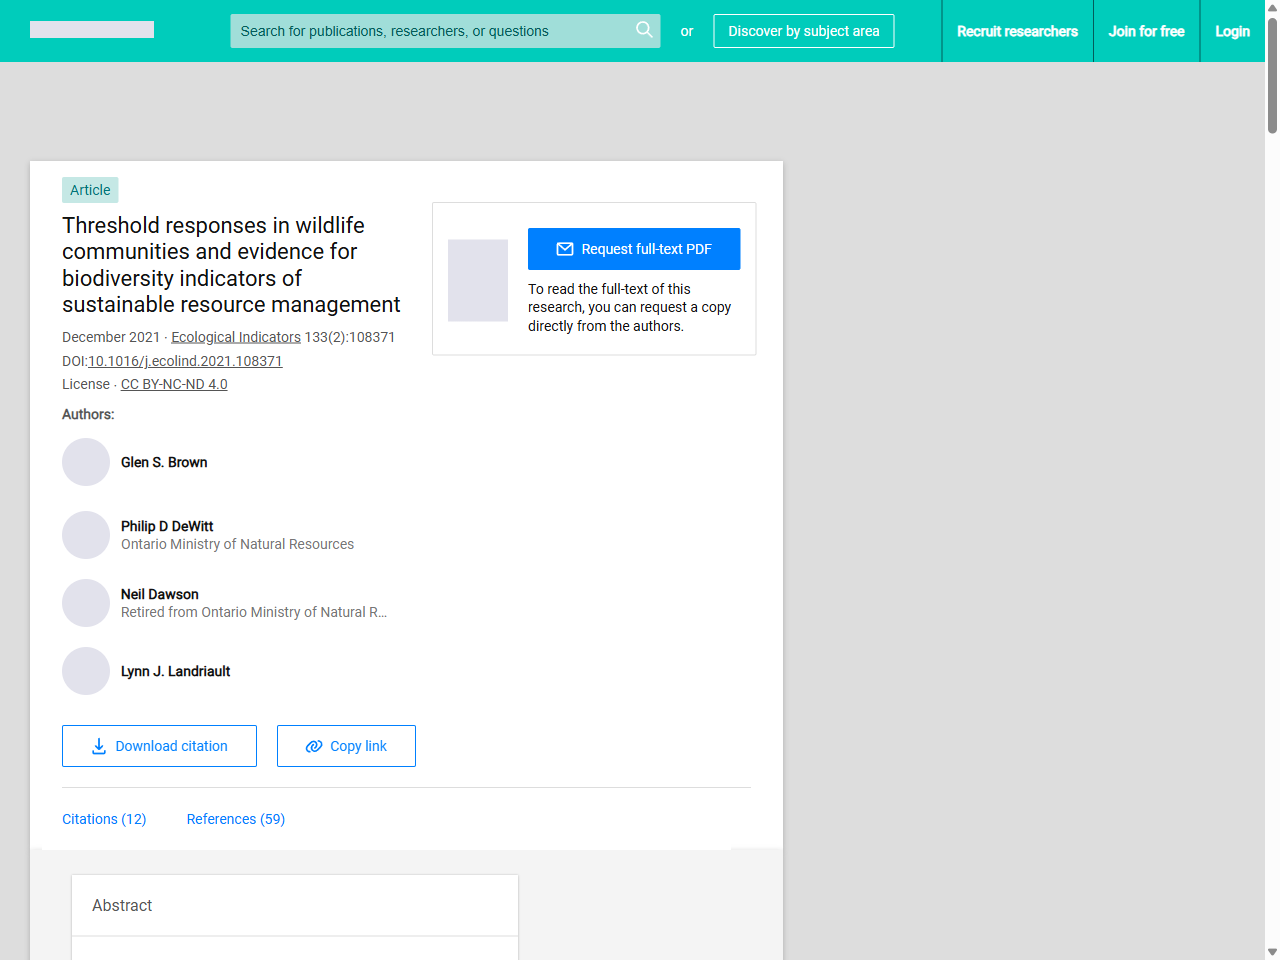
Task: Switch to the Citations (12) tab
Action: click(104, 819)
